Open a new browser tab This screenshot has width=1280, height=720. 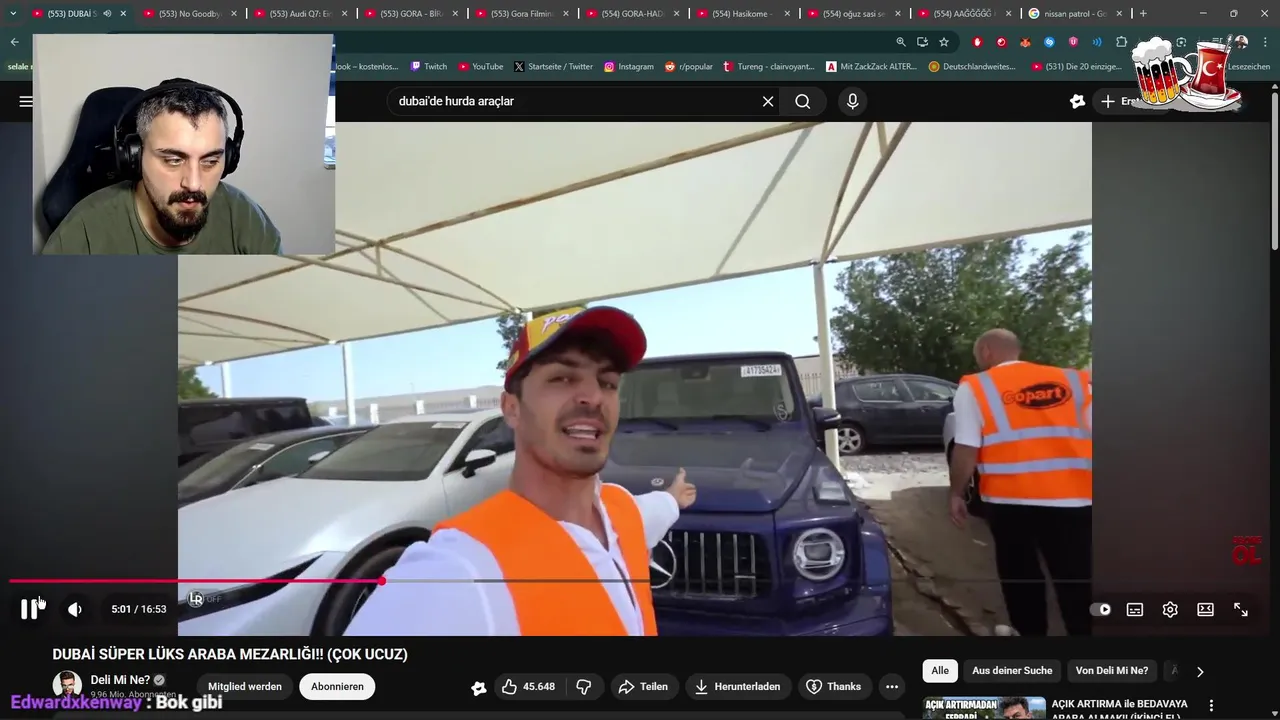[1143, 13]
